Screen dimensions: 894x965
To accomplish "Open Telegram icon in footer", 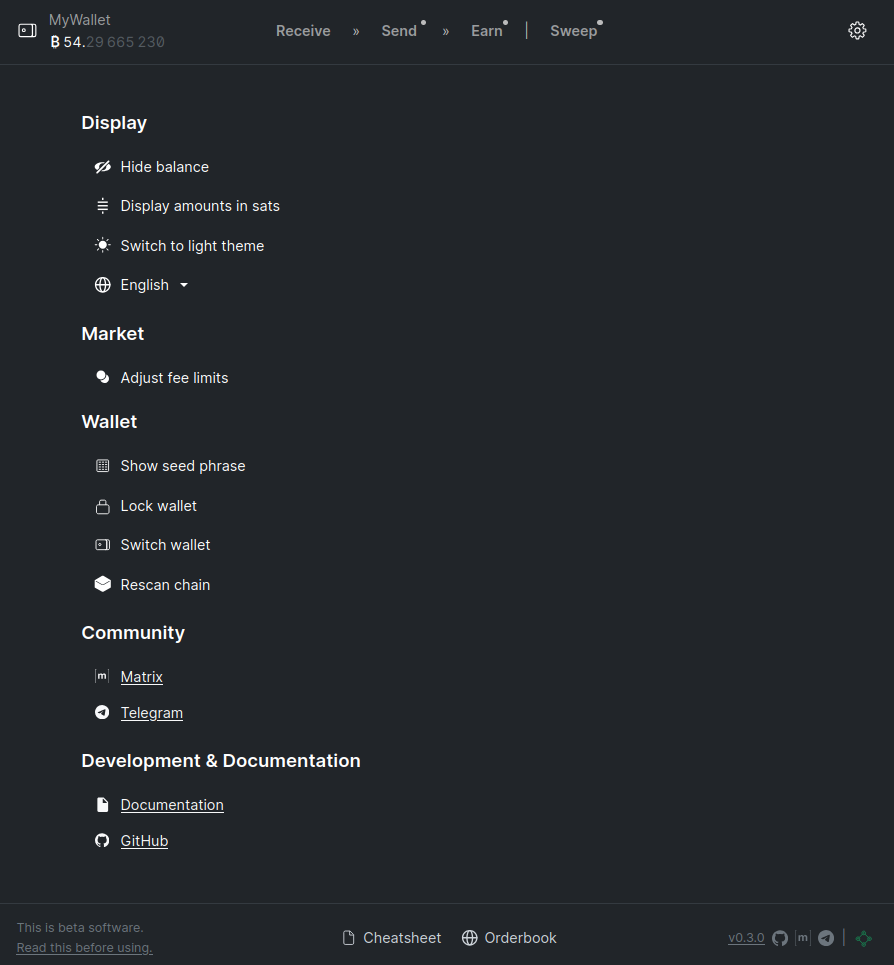I will pos(826,938).
